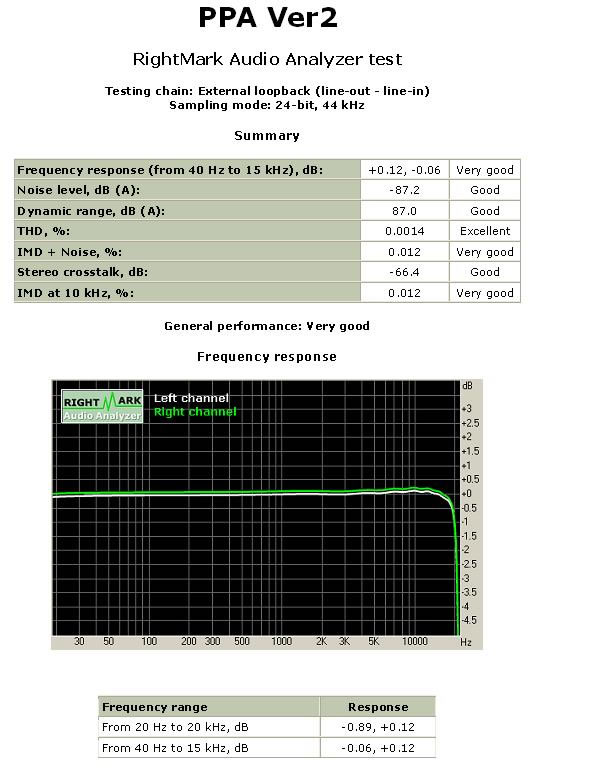This screenshot has height=773, width=604.
Task: Click the Testing chain: External loopback text
Action: click(267, 91)
